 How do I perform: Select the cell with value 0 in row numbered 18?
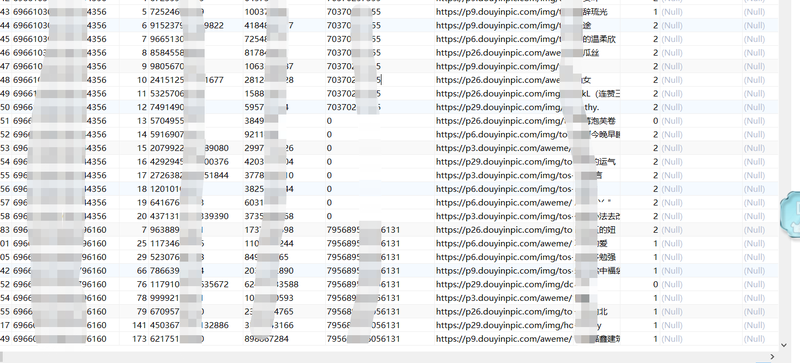coord(380,189)
